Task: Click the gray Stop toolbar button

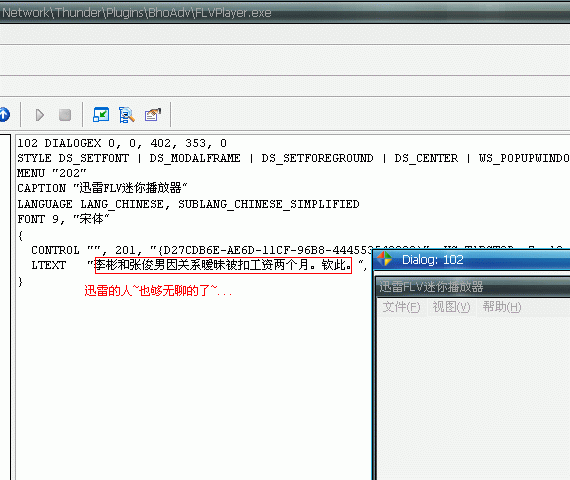Action: point(65,115)
